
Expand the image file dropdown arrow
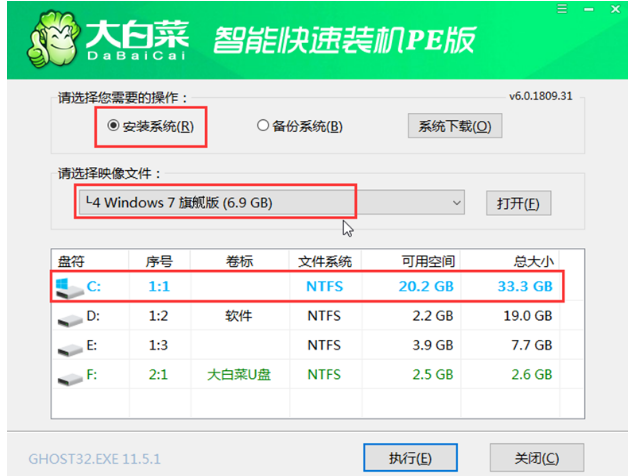456,202
